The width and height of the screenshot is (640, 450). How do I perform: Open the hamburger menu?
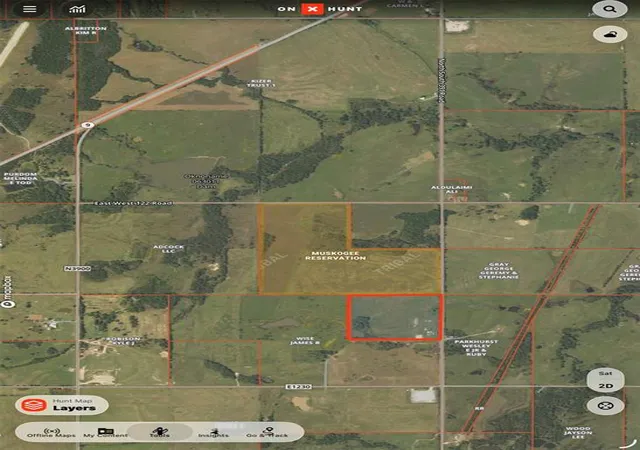pyautogui.click(x=30, y=9)
